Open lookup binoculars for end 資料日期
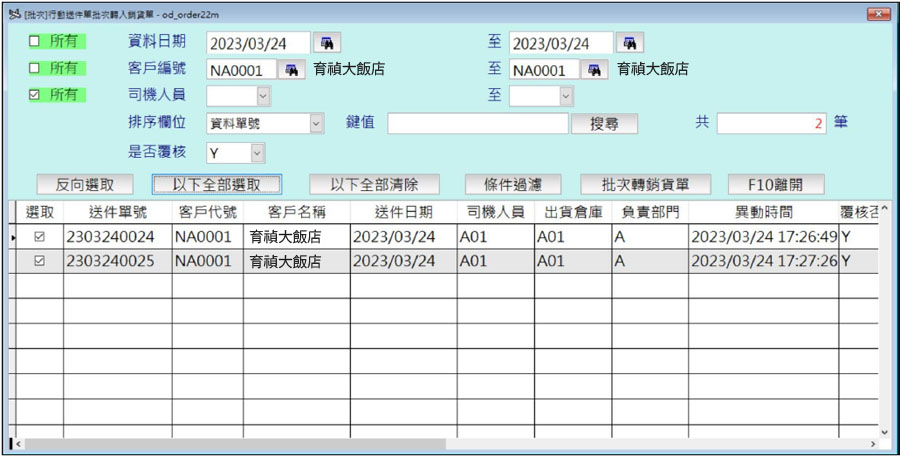Image resolution: width=900 pixels, height=457 pixels. 630,43
